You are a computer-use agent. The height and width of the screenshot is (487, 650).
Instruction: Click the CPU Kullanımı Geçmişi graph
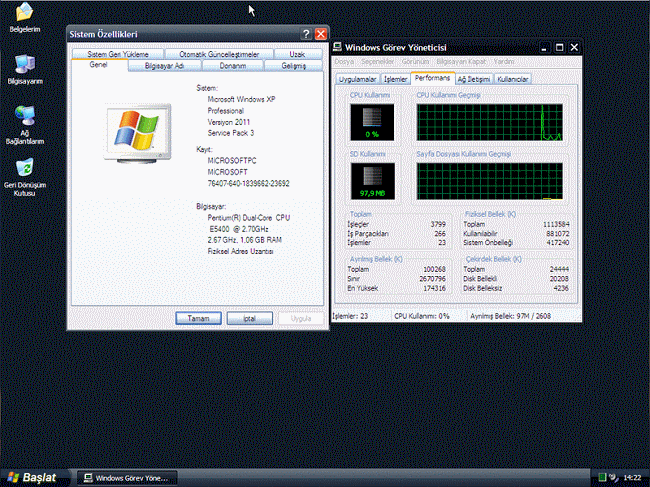(490, 122)
